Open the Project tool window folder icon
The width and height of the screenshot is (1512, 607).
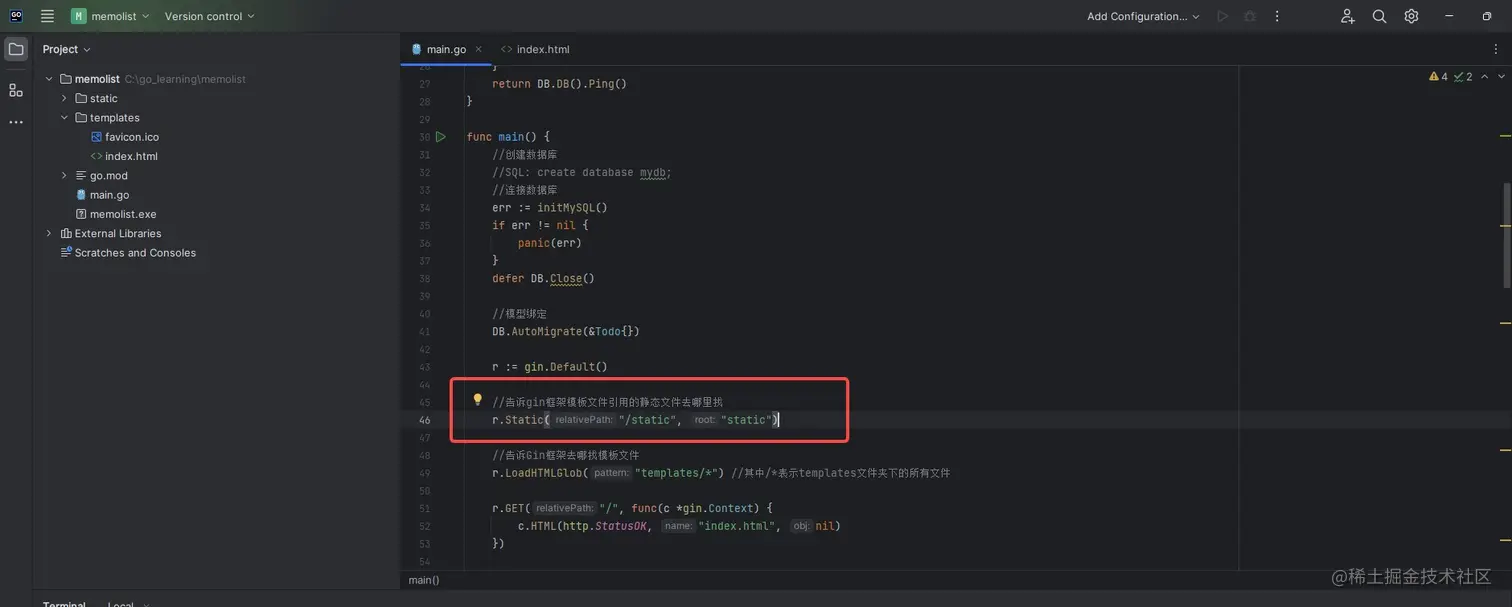(16, 49)
